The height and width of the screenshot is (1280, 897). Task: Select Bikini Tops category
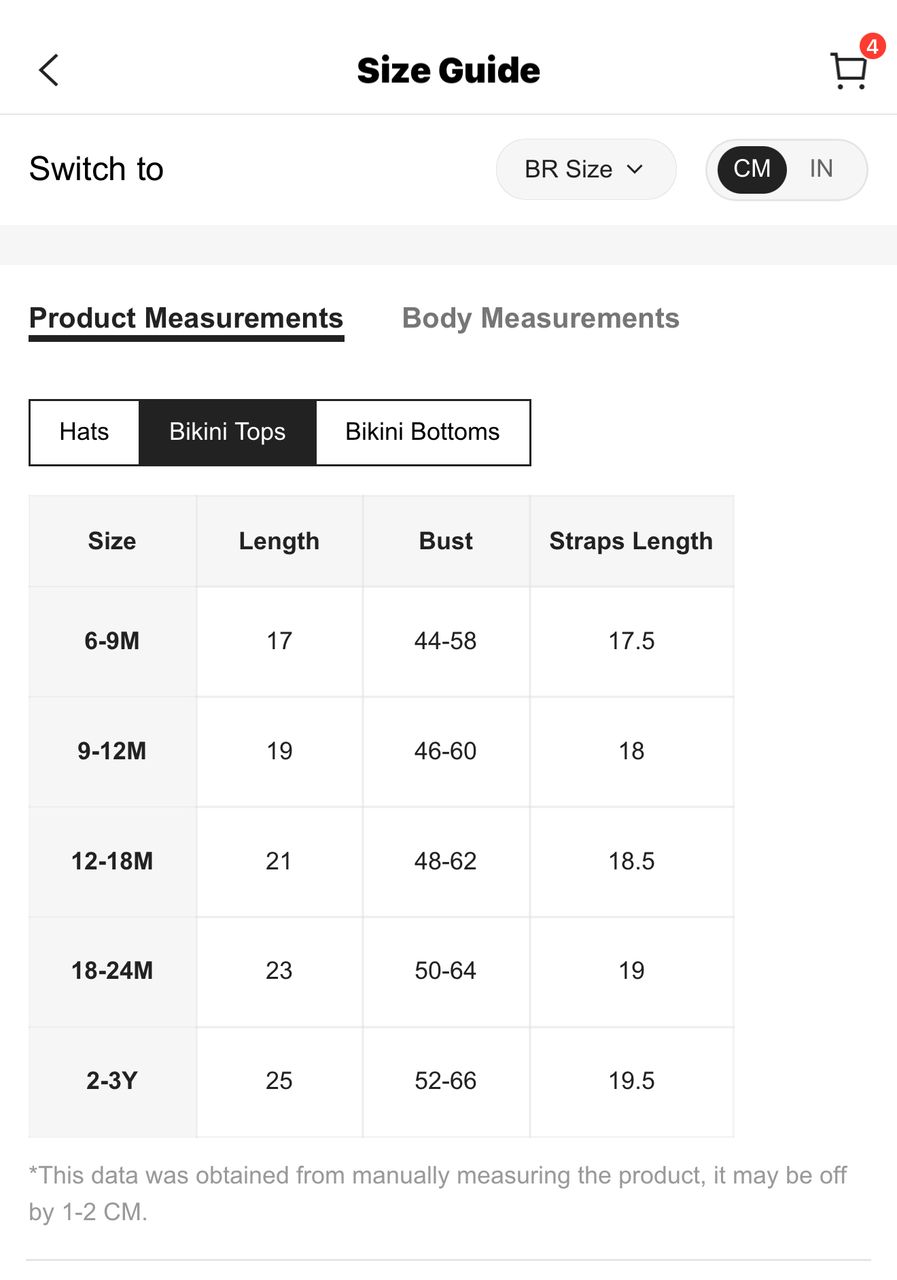[228, 432]
